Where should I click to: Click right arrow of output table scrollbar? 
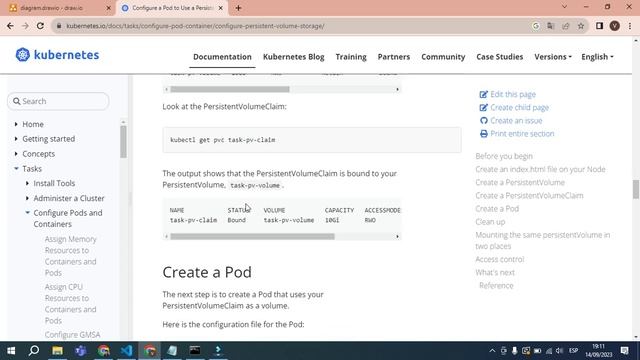[x=397, y=236]
